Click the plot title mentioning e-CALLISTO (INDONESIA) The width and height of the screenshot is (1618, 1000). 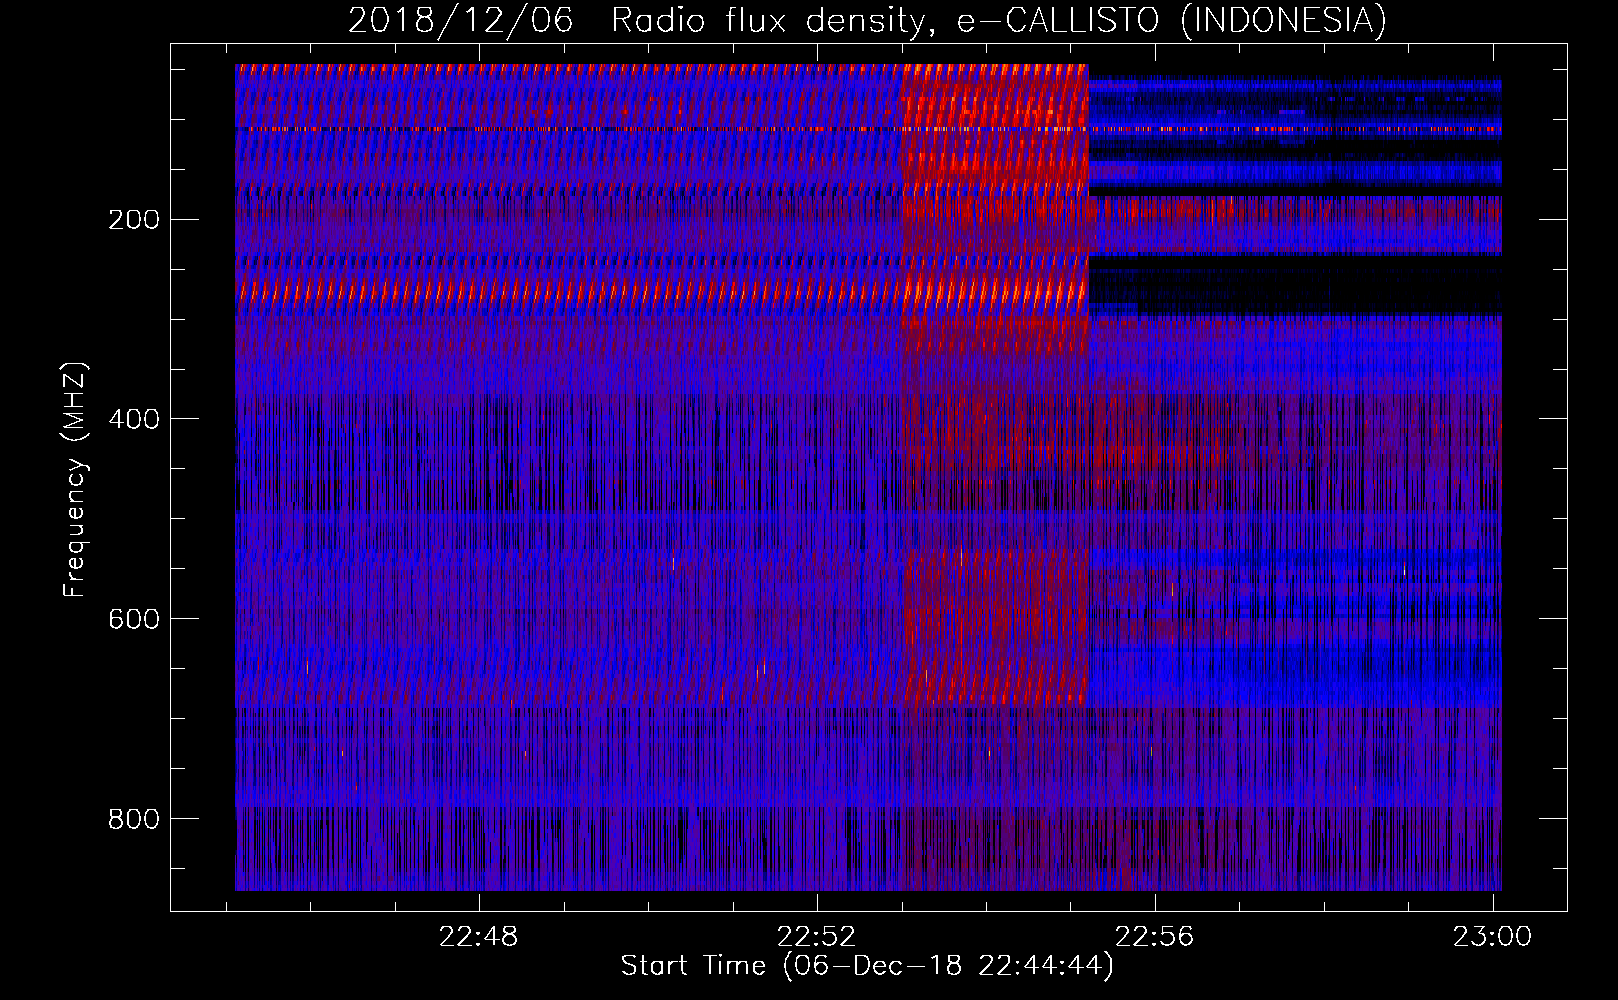867,20
